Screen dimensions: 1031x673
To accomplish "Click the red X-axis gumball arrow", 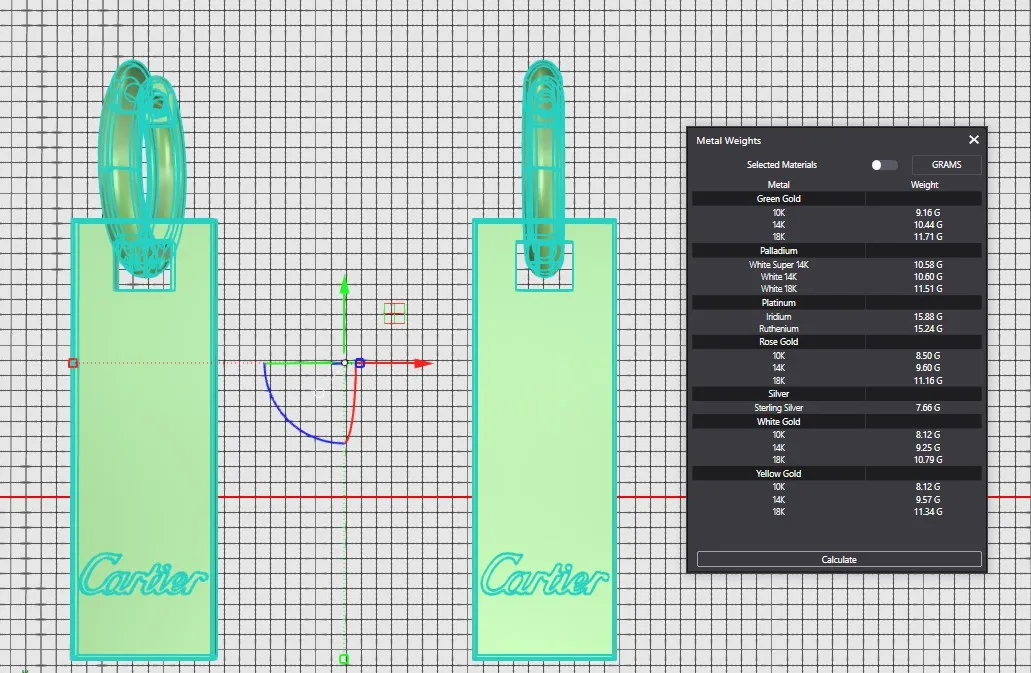I will (423, 363).
